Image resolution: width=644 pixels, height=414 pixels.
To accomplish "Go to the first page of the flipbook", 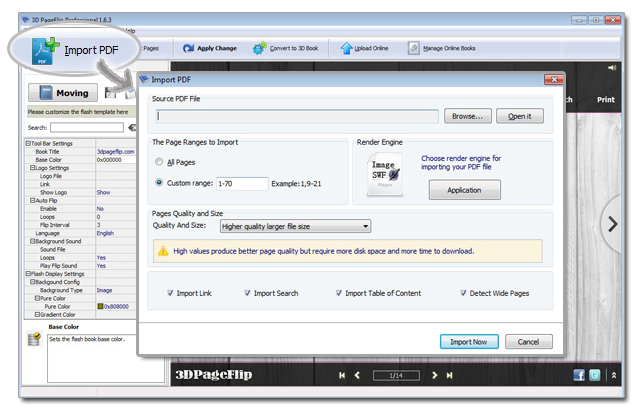I will [x=342, y=375].
